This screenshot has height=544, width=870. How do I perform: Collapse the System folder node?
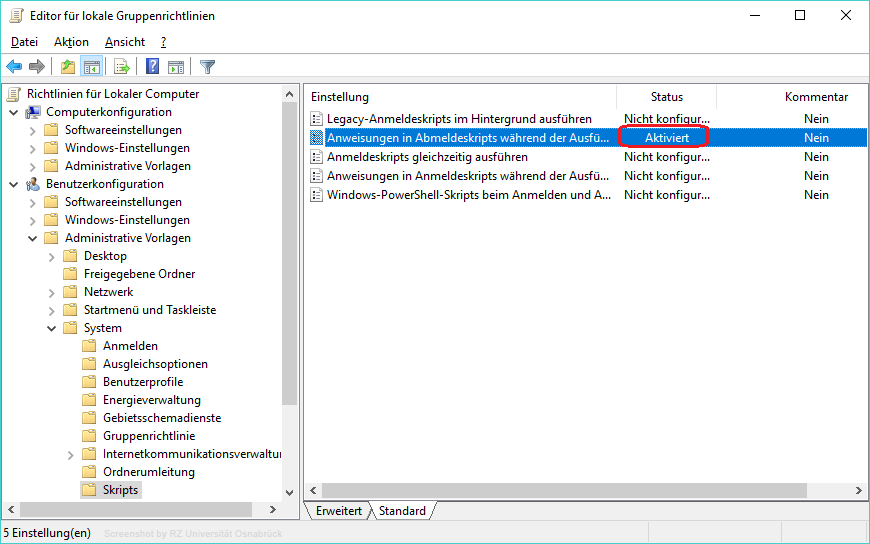pyautogui.click(x=52, y=328)
